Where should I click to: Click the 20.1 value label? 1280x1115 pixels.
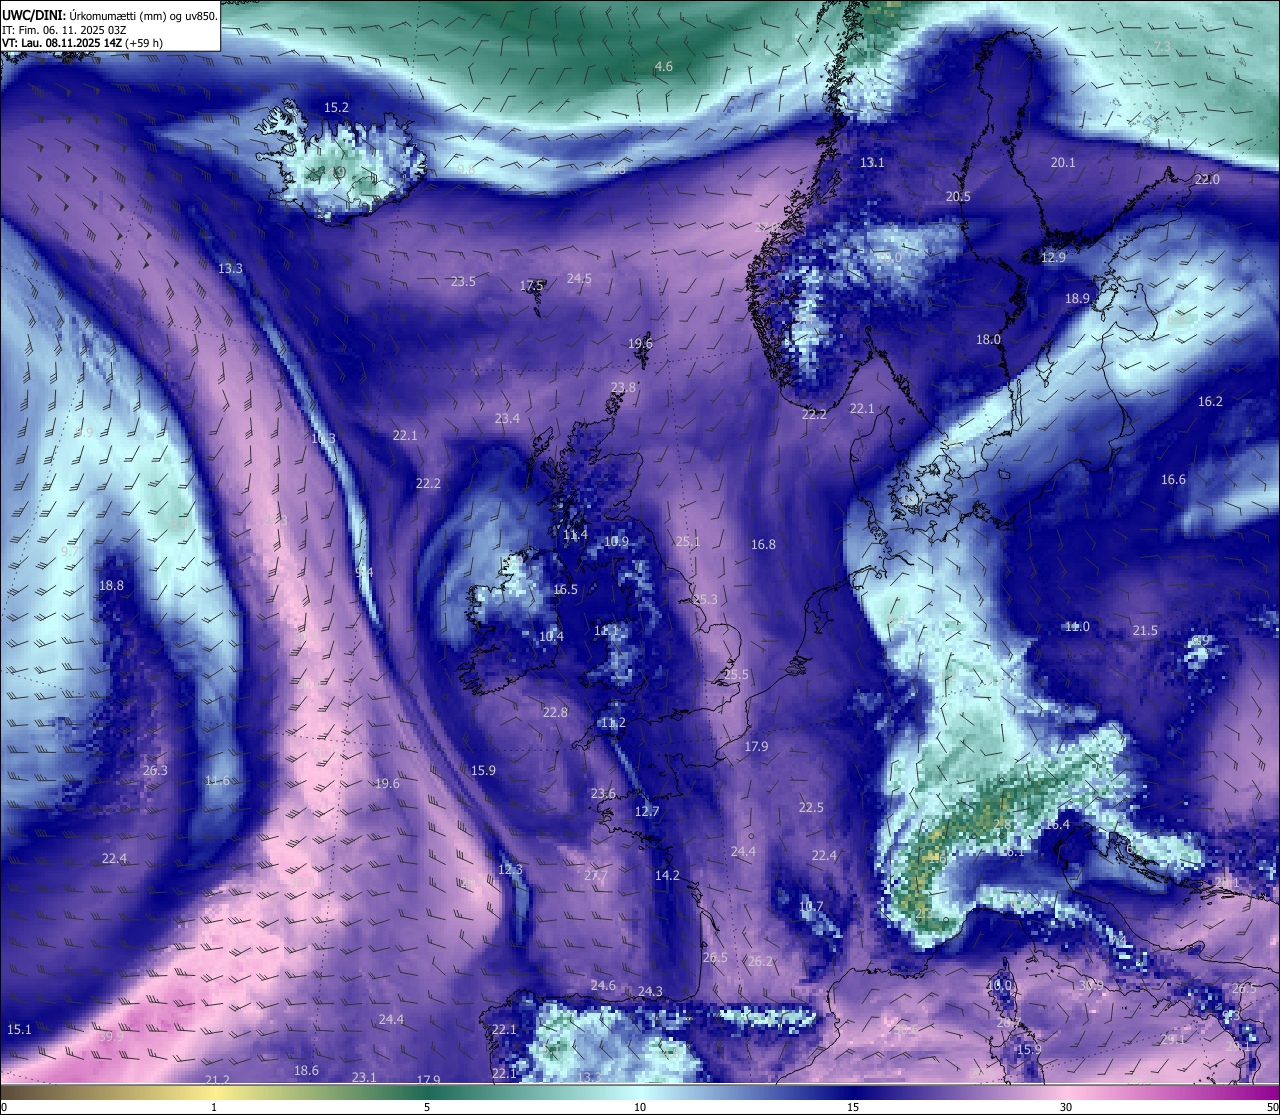click(x=1063, y=162)
